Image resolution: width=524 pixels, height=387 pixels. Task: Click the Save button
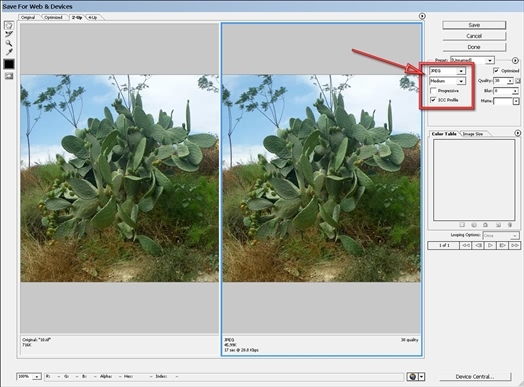click(474, 25)
